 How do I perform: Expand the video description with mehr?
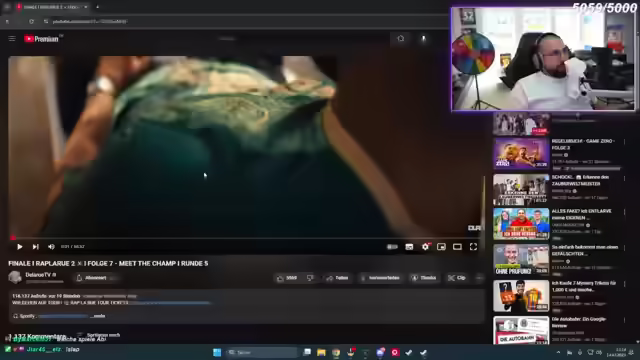coord(99,316)
